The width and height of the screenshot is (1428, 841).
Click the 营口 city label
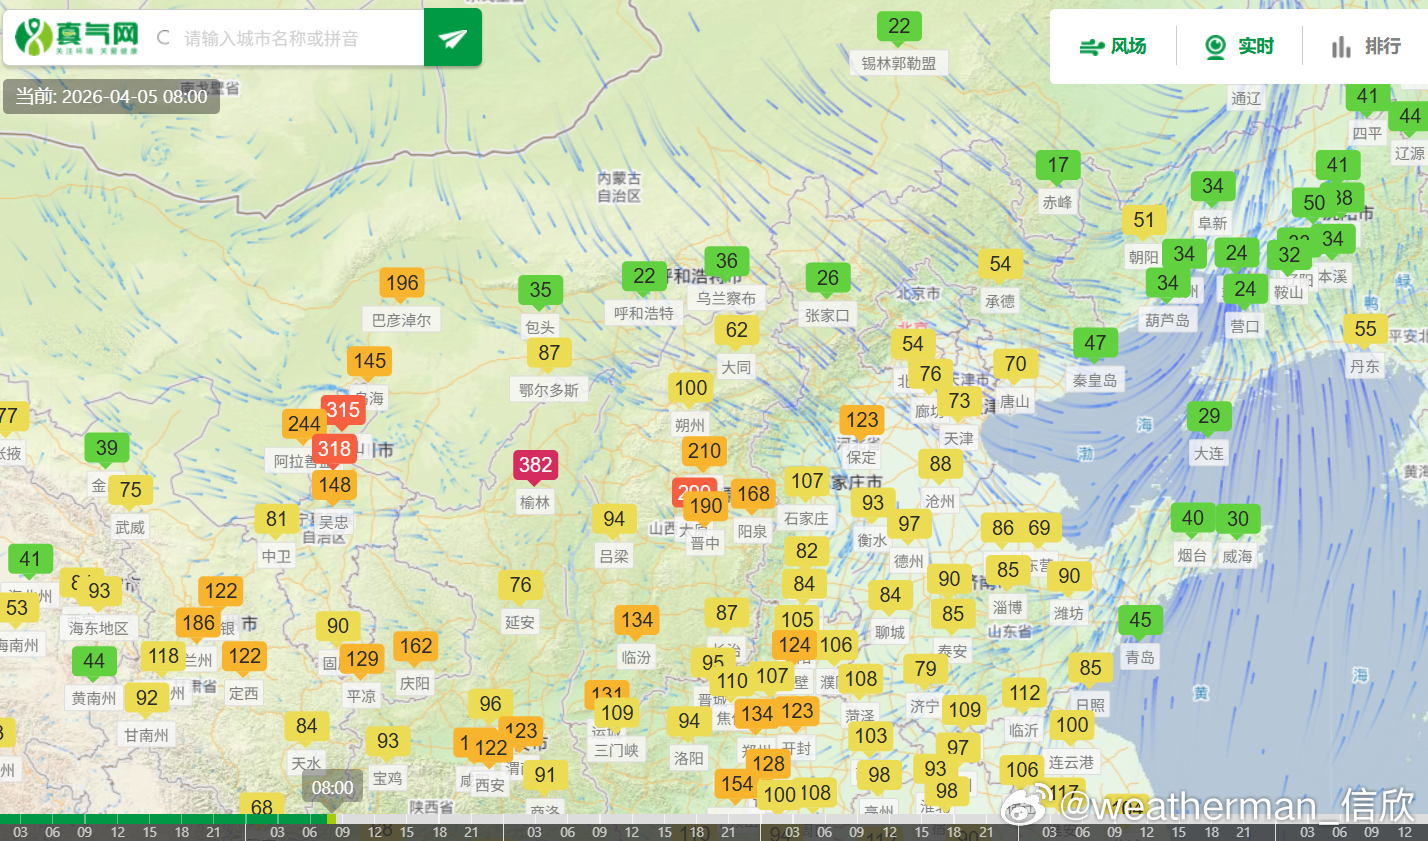coord(1245,326)
